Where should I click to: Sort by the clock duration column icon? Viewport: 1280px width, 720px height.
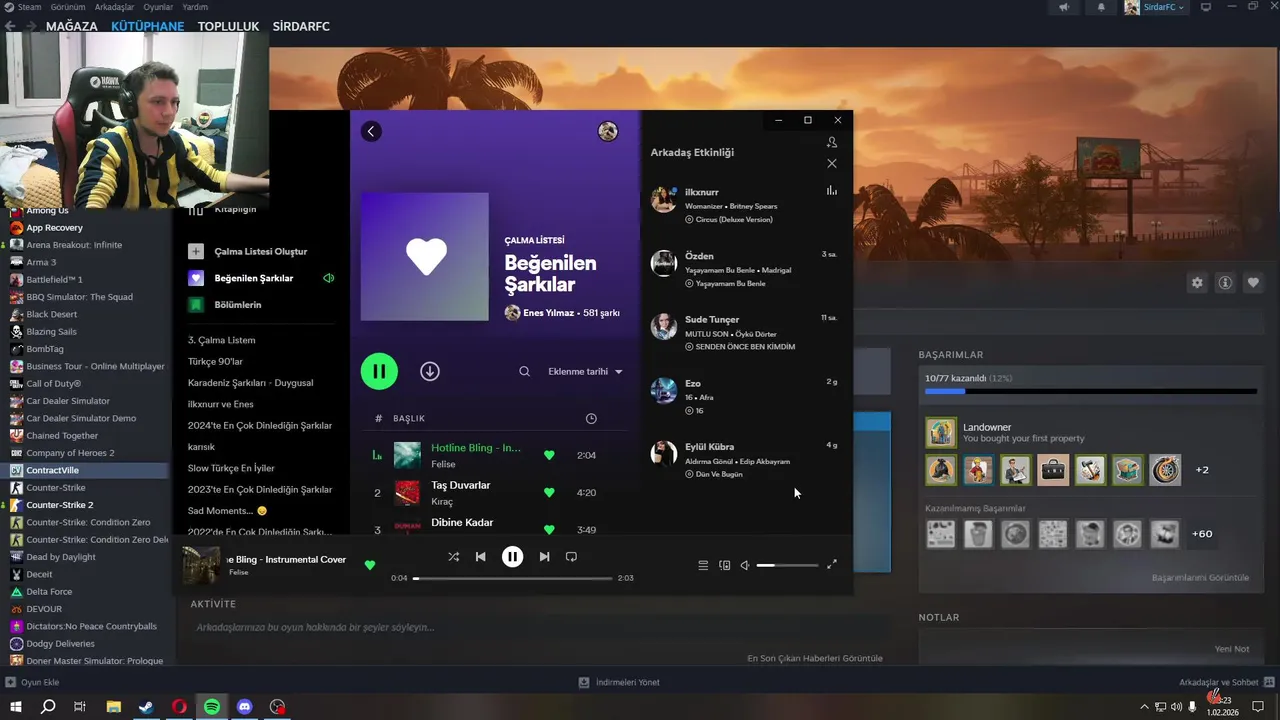591,418
